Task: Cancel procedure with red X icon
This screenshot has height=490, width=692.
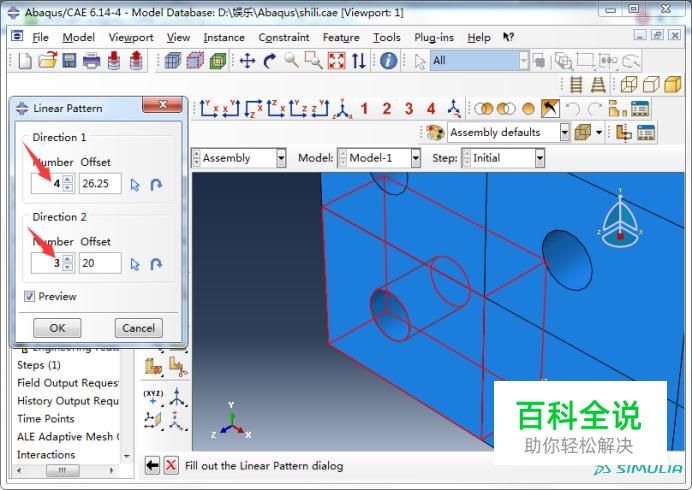Action: coord(171,465)
